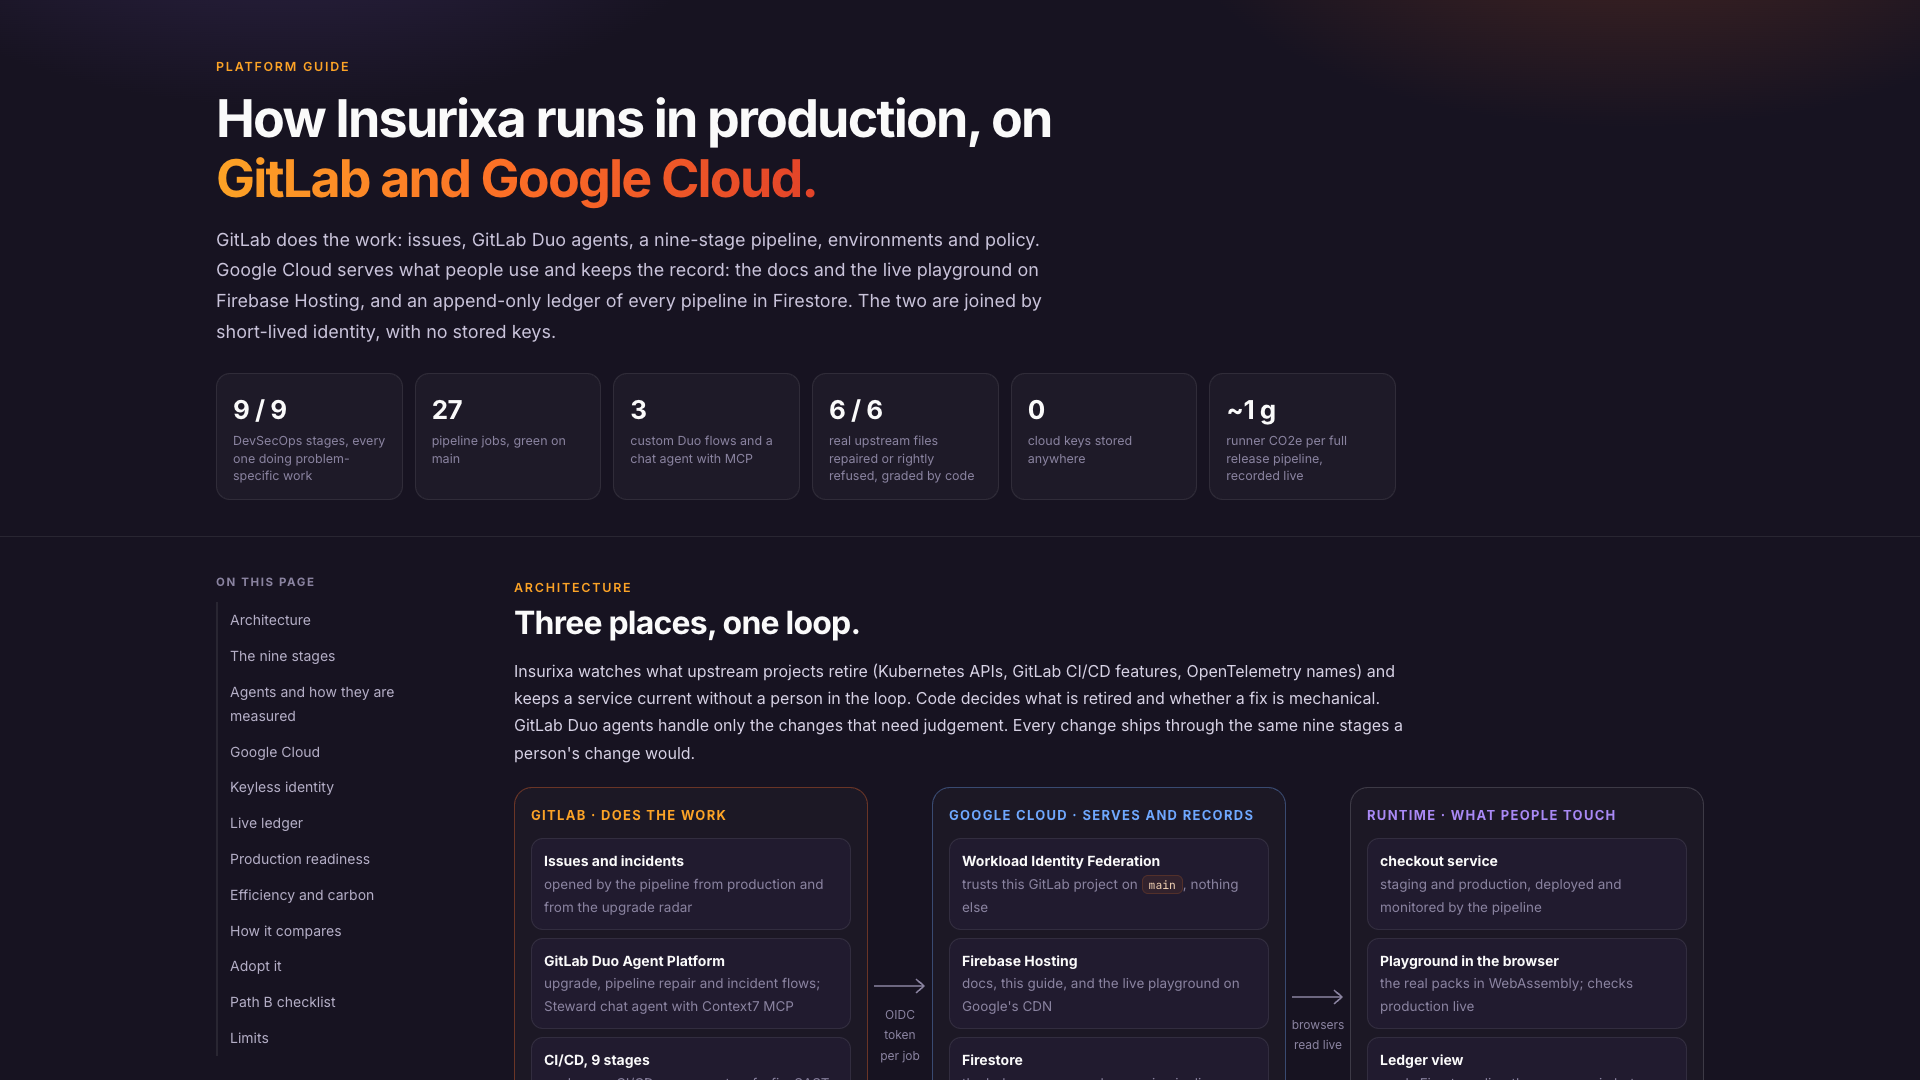Select the Google Cloud sidebar link
The width and height of the screenshot is (1920, 1080).
click(275, 752)
